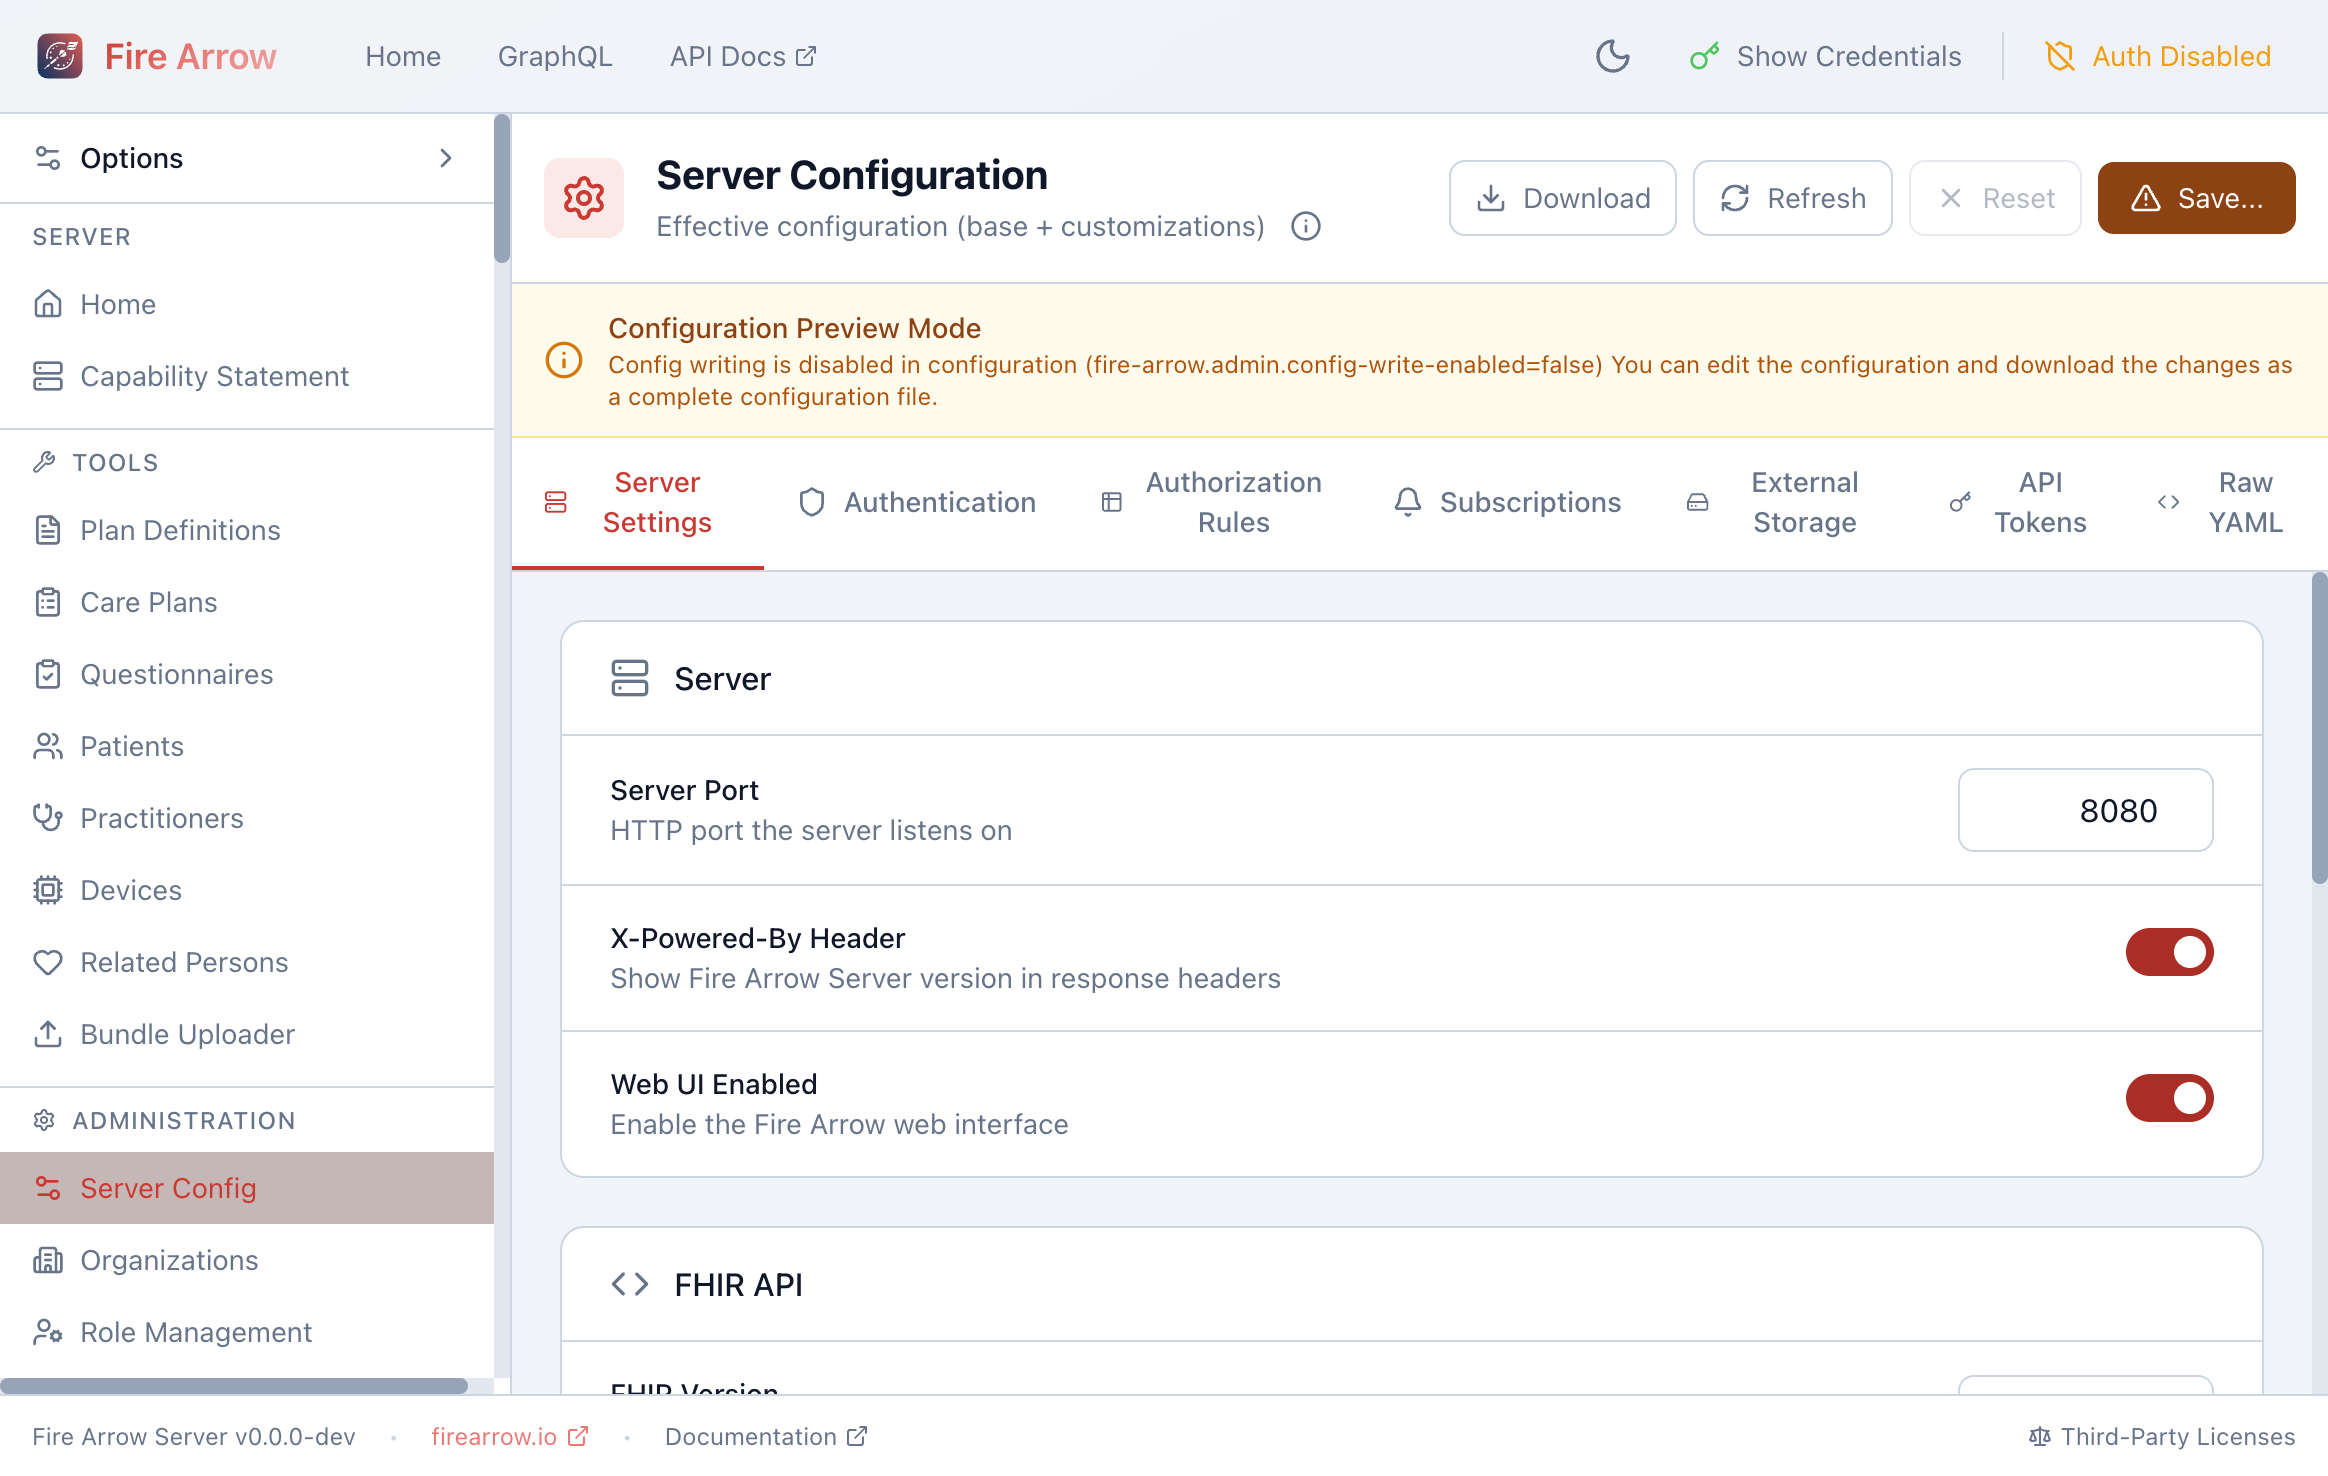Select the Patients icon in sidebar
Screen dimensions: 2328x1476
pyautogui.click(x=48, y=746)
